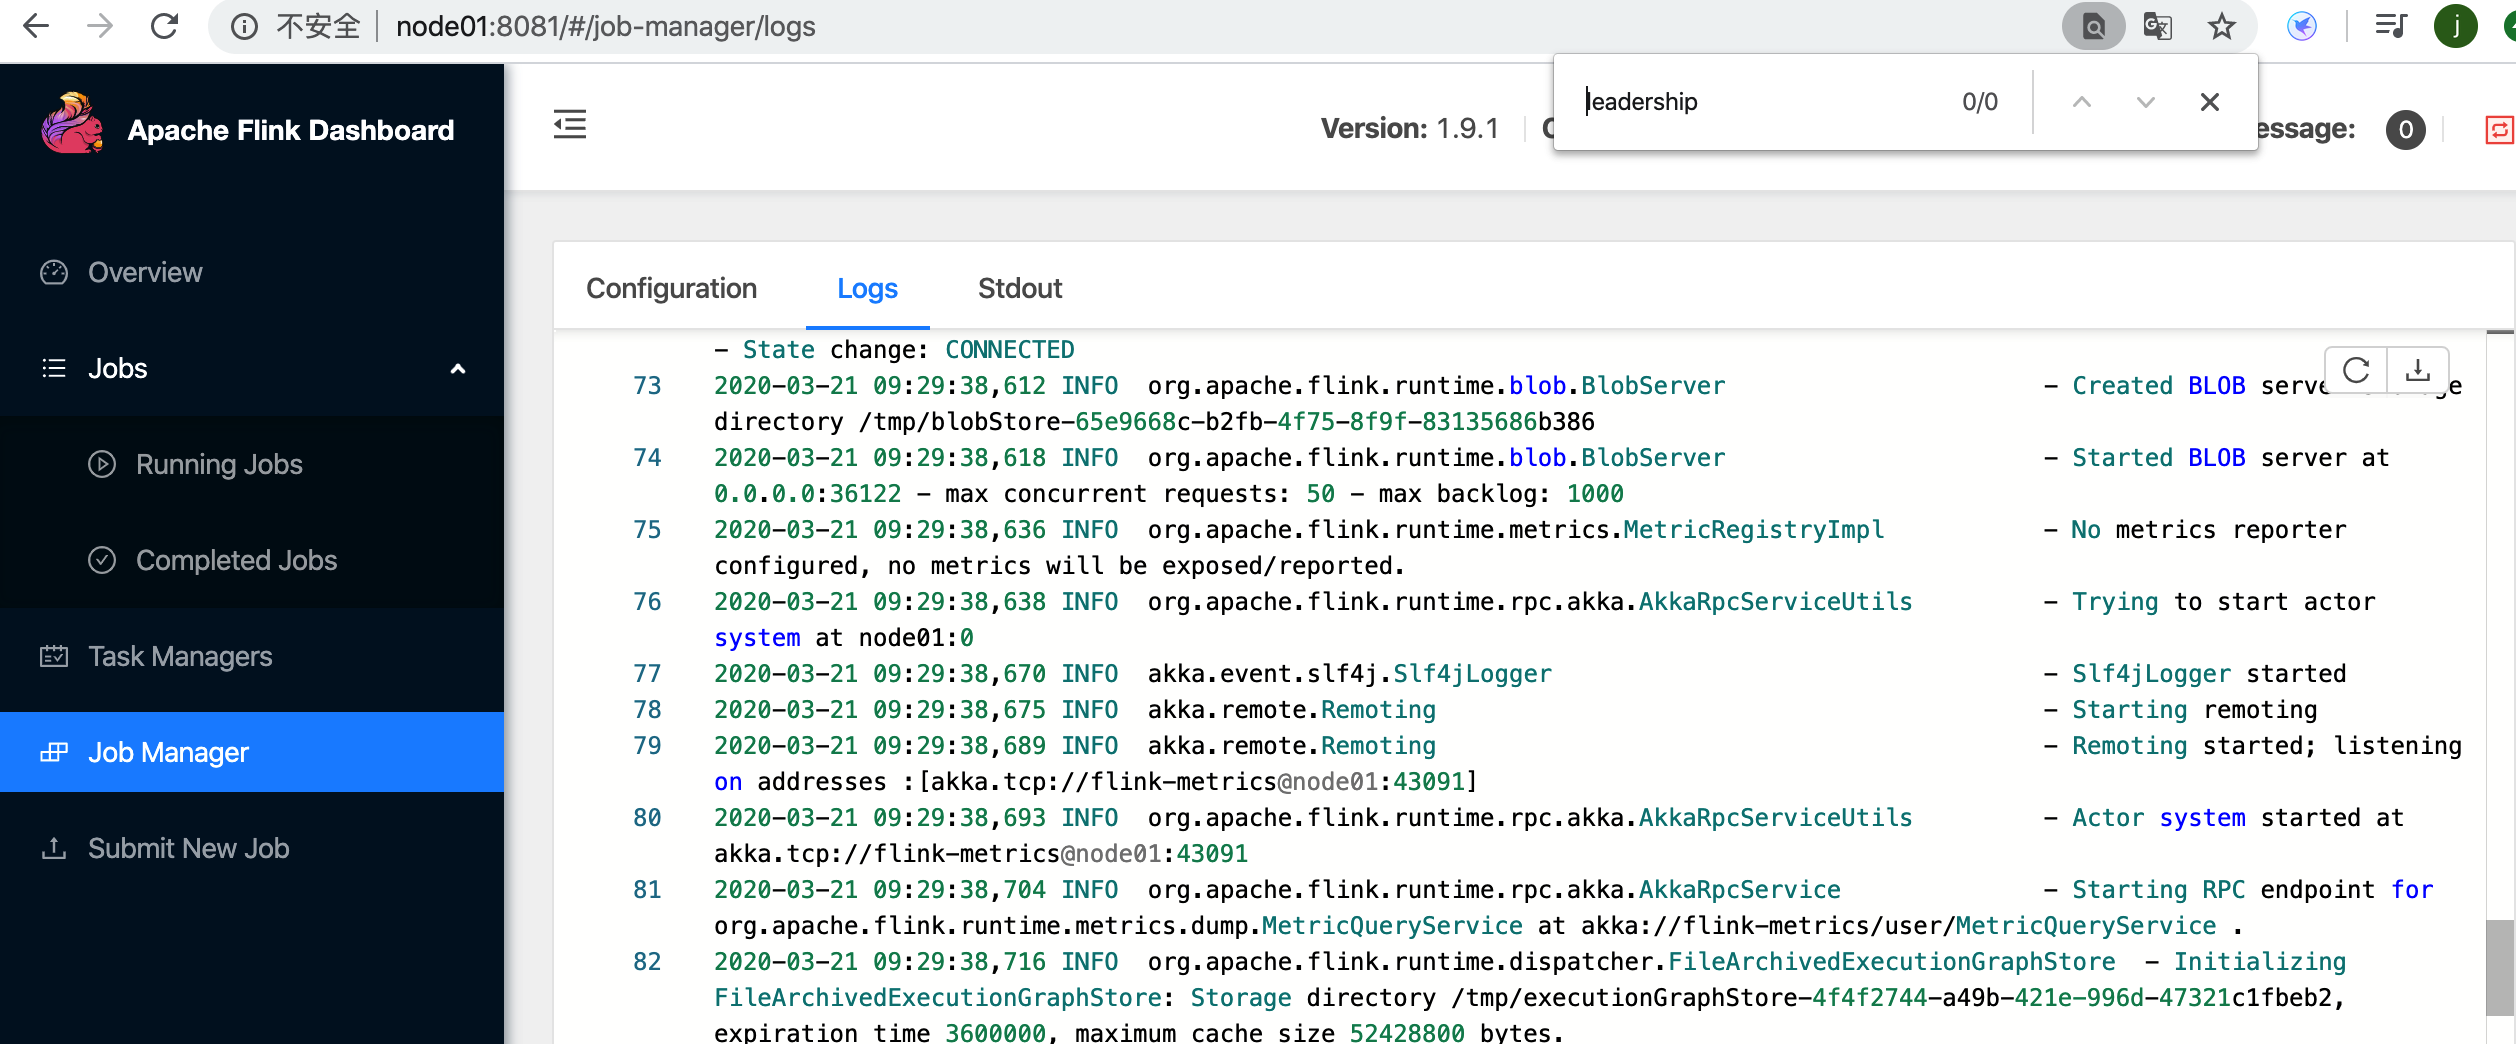Click the log vertical scrollbar thumb
Image resolution: width=2516 pixels, height=1044 pixels.
pyautogui.click(x=2500, y=968)
